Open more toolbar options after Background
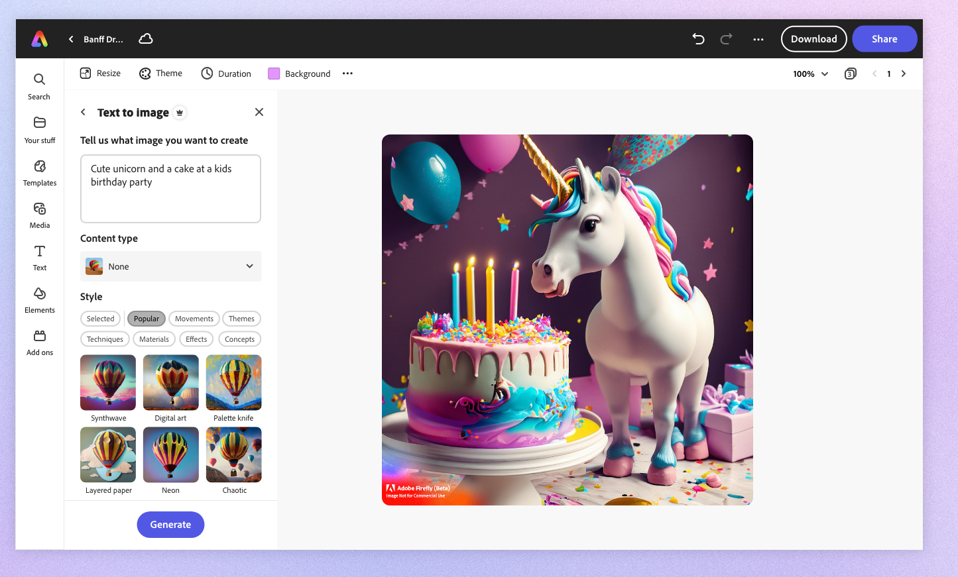 tap(348, 73)
